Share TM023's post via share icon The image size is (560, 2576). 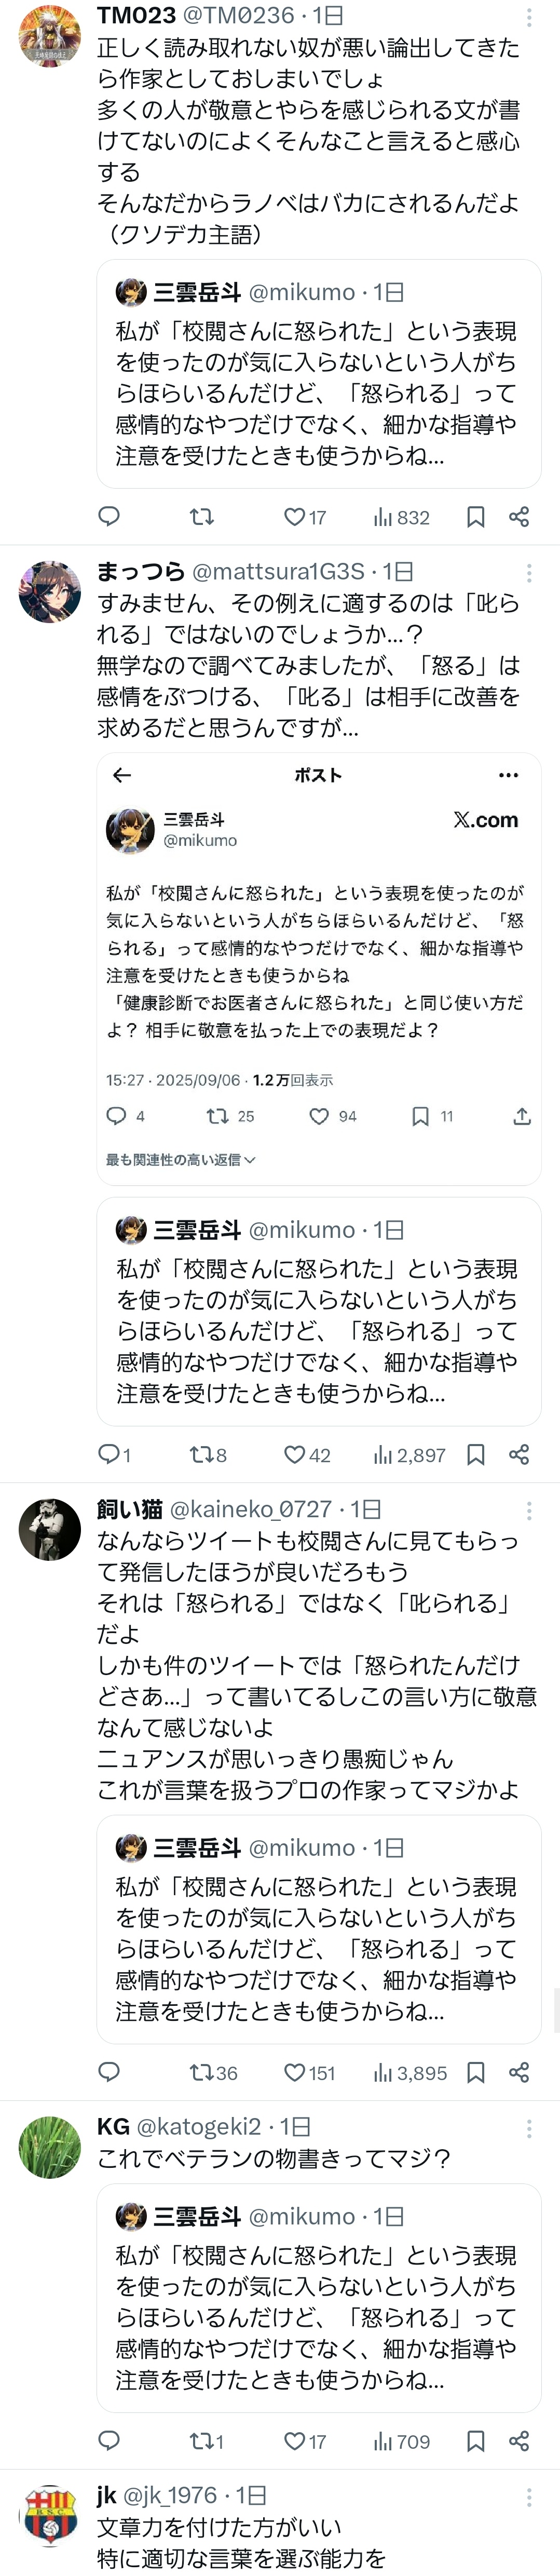click(x=519, y=517)
